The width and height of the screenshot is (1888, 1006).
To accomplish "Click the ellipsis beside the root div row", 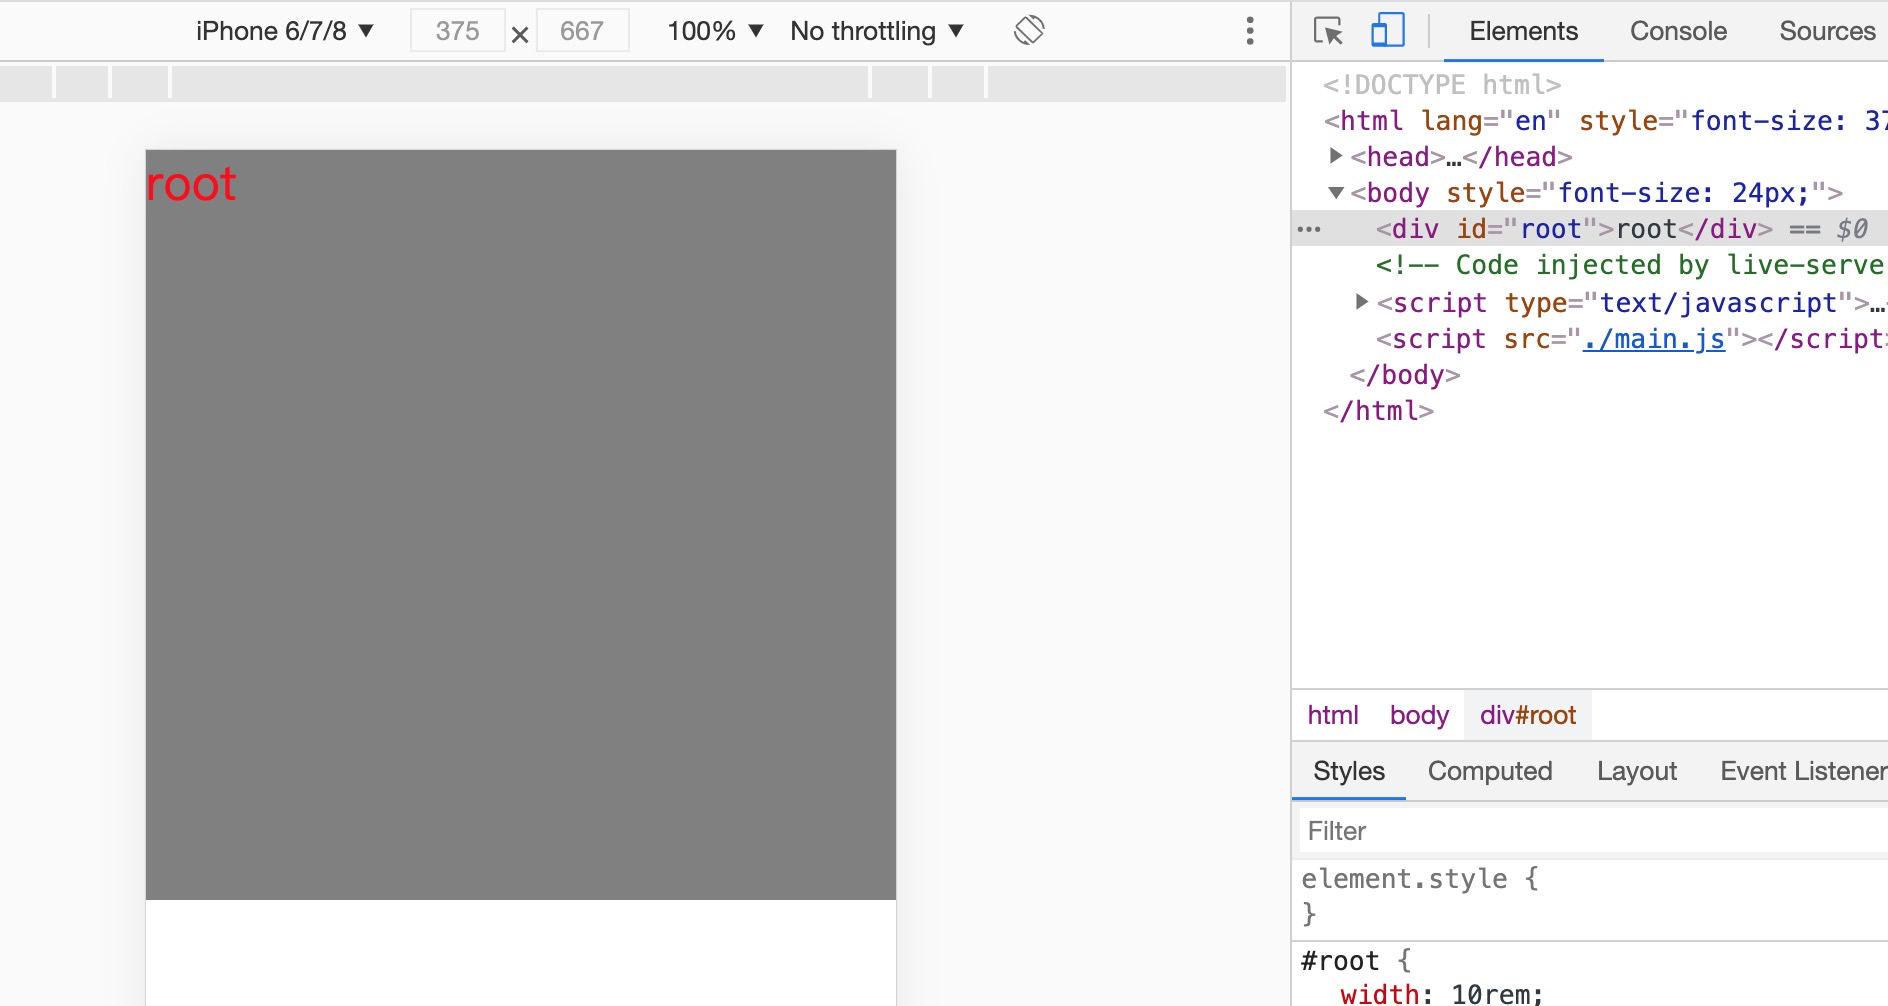I will (x=1308, y=229).
